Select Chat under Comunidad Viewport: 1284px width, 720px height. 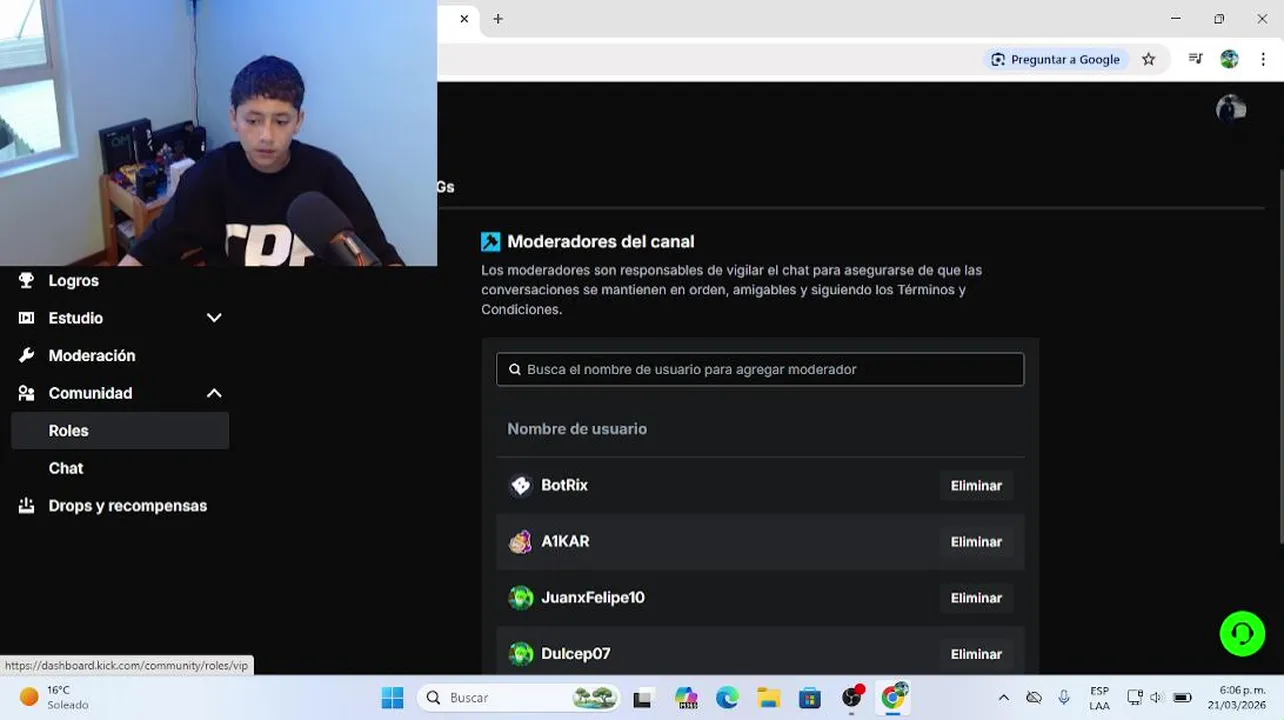(x=66, y=468)
